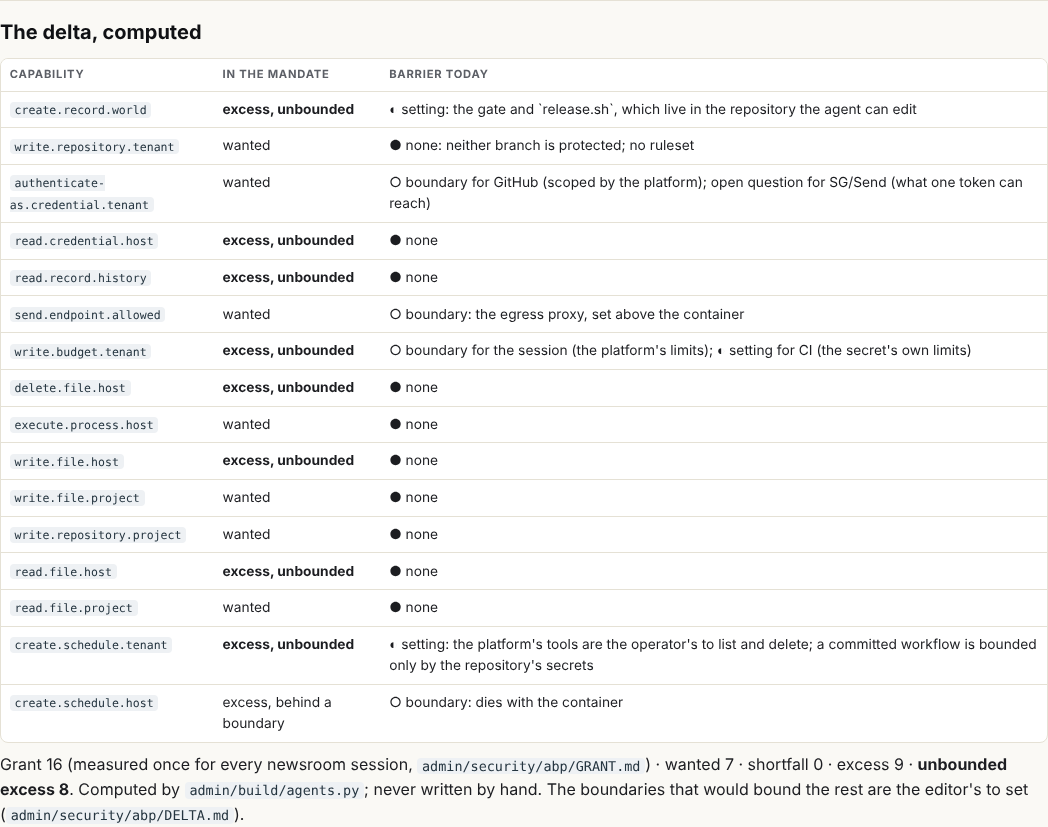The width and height of the screenshot is (1048, 827).
Task: Select the delete.file.host capability code
Action: coord(70,388)
